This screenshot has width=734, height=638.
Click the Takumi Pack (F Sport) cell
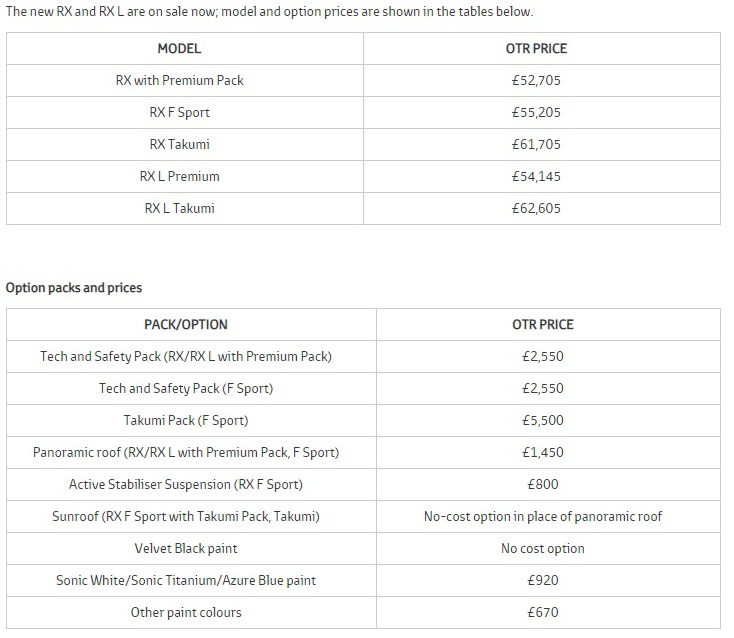point(185,420)
